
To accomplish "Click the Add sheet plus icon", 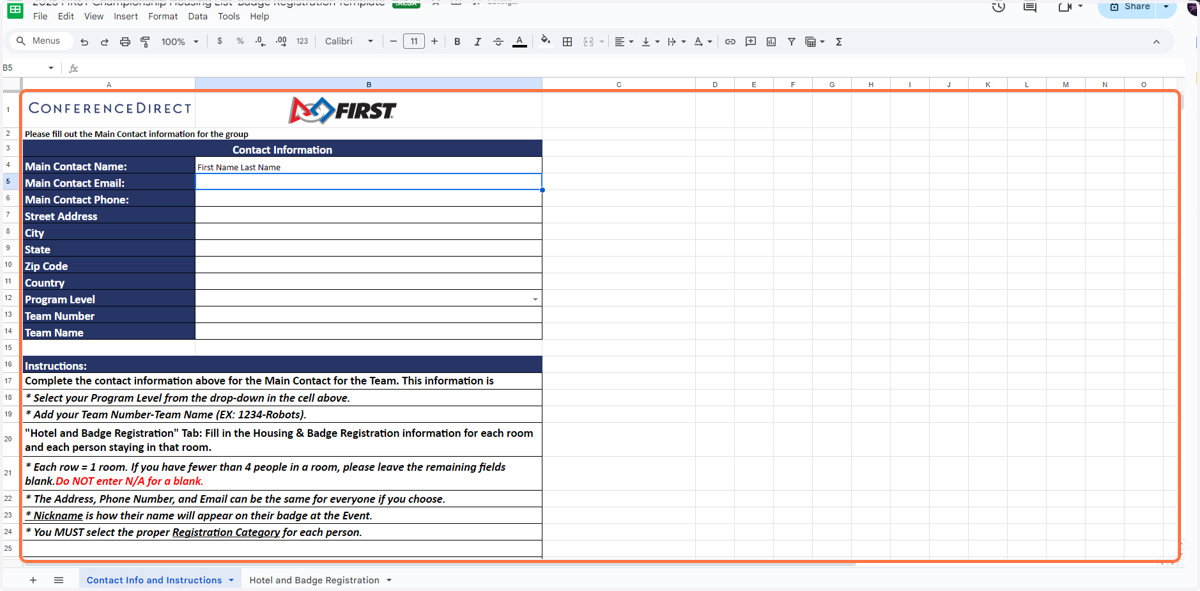I will coord(33,580).
